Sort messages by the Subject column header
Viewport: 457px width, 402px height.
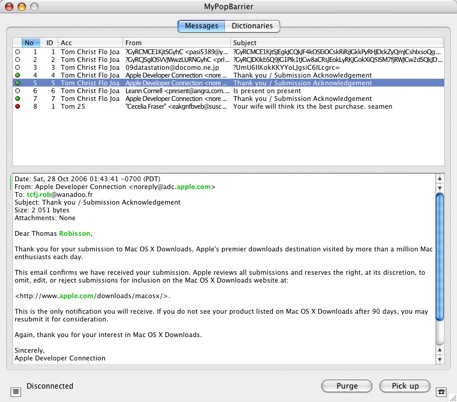(337, 43)
